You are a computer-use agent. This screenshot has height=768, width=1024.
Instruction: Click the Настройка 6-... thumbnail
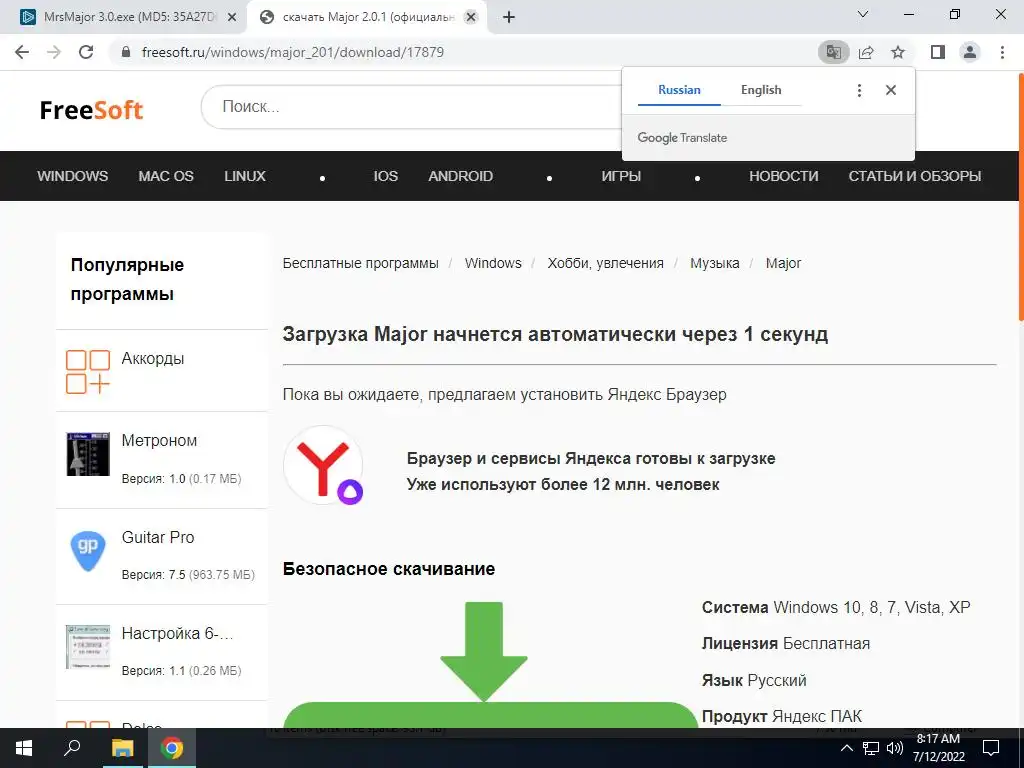88,647
